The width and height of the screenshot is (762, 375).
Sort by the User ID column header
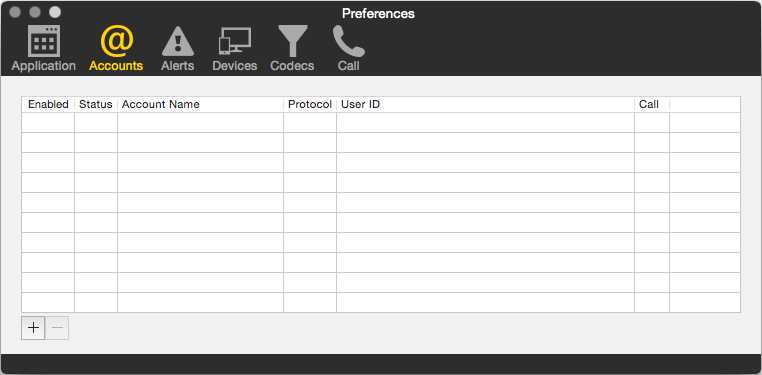coord(485,104)
